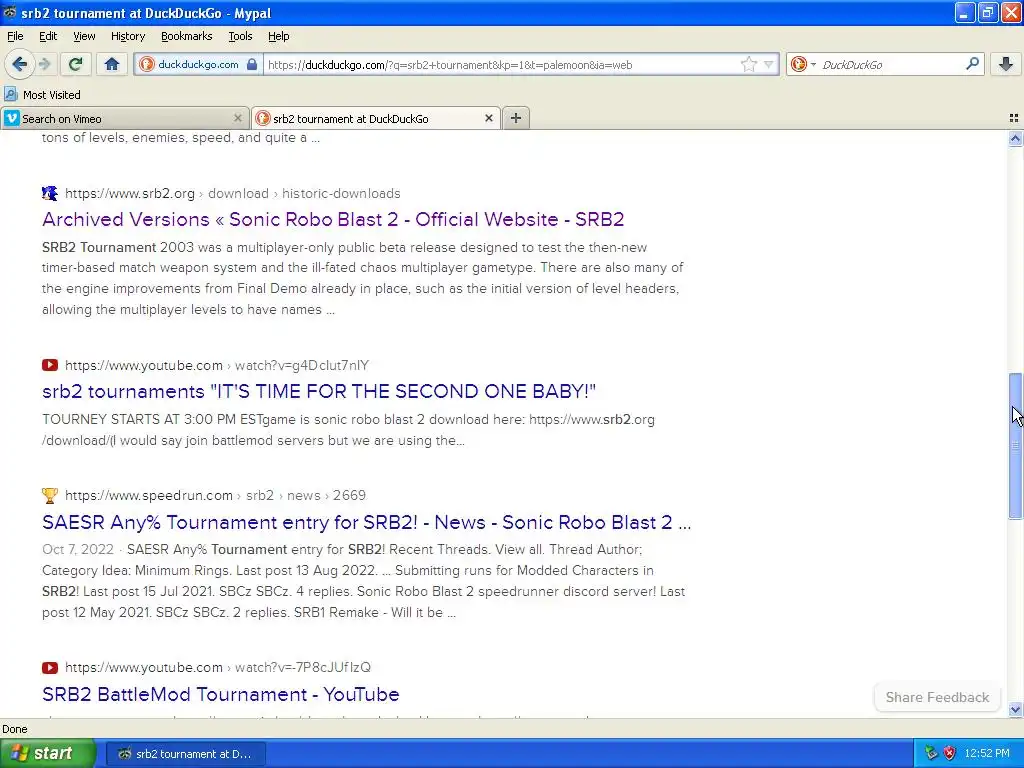
Task: Select the srb2 tournament taskbar window button
Action: [x=186, y=754]
